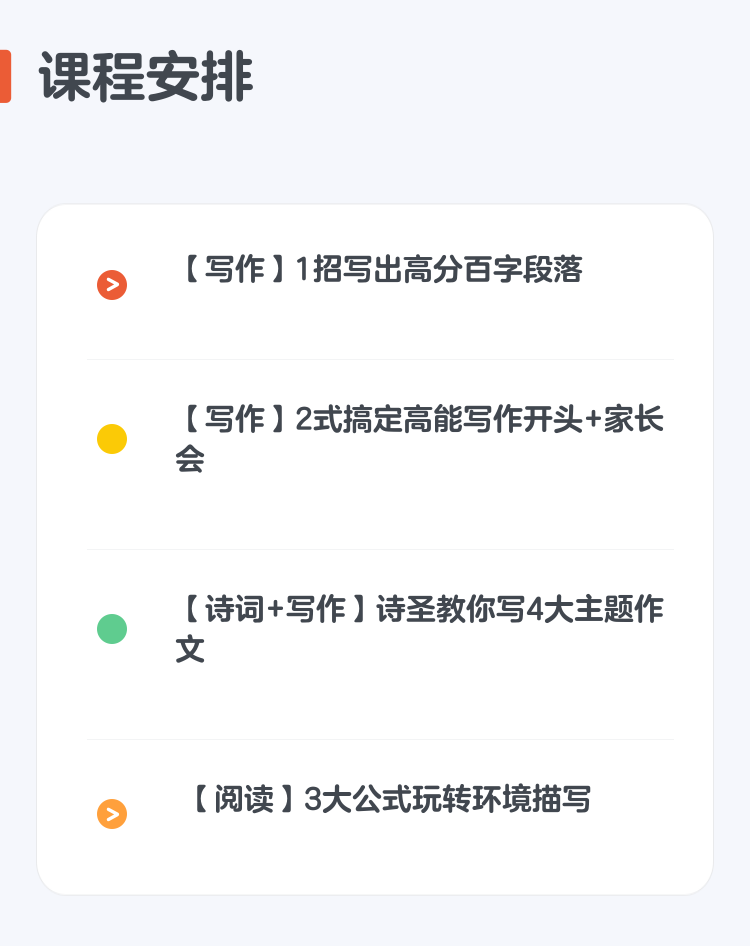The width and height of the screenshot is (750, 946).
Task: Click the 【写作】 tag of first lesson
Action: click(x=234, y=269)
